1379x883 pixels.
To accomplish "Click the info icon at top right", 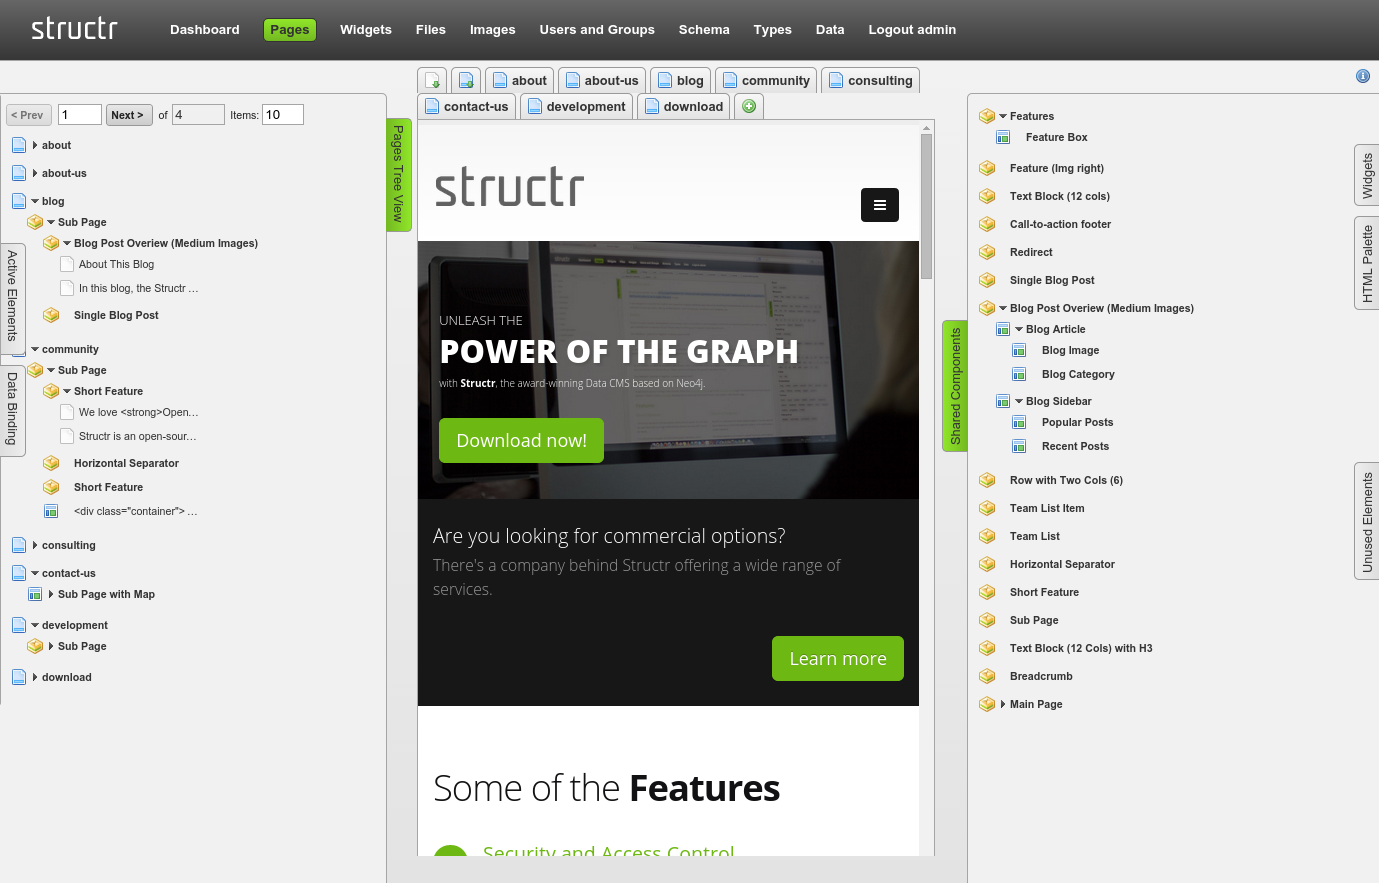I will pos(1362,76).
